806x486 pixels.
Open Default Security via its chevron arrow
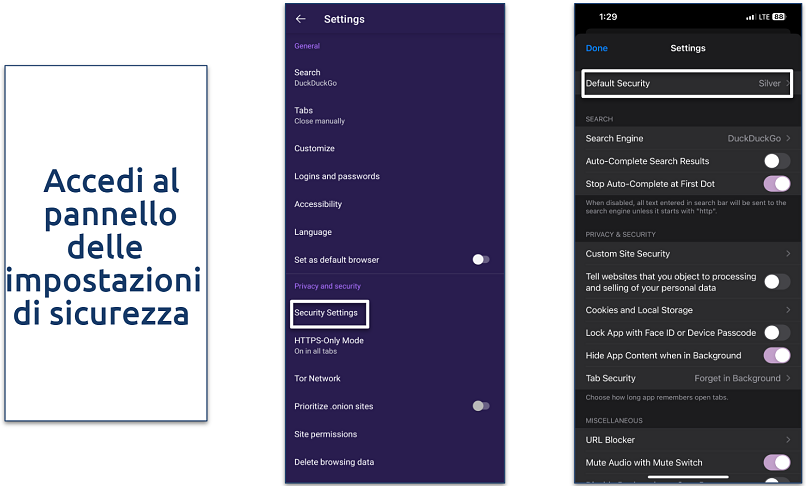point(787,84)
